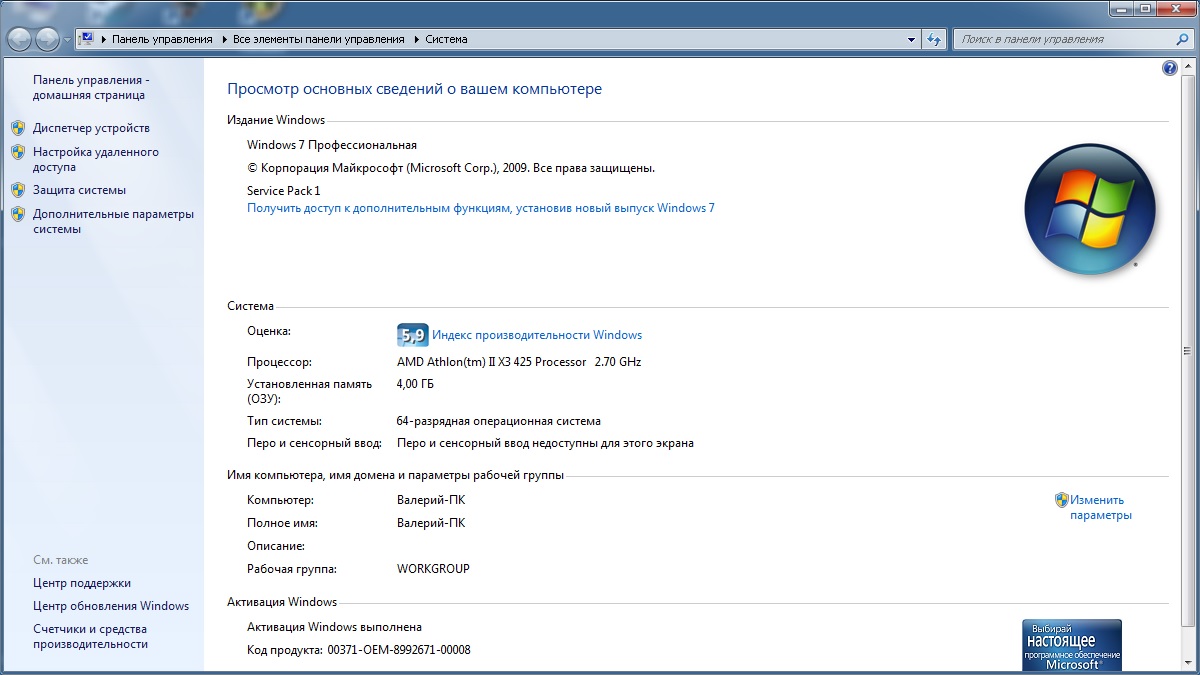Open 'Центр поддержки' link
The image size is (1200, 675).
(82, 583)
